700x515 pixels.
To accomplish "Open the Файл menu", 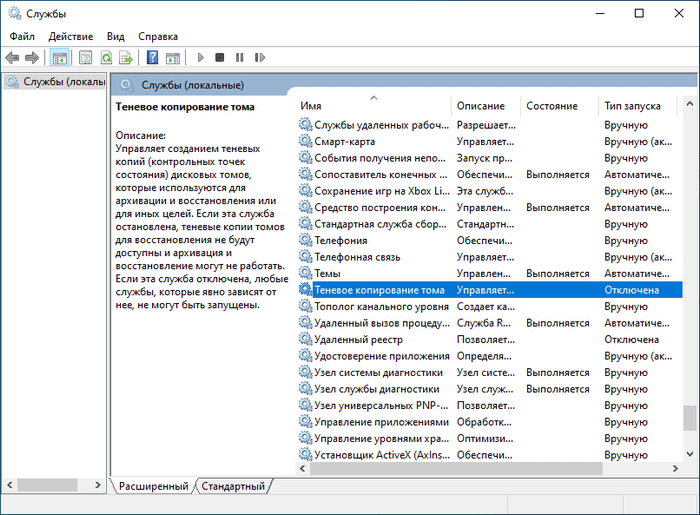I will 22,37.
